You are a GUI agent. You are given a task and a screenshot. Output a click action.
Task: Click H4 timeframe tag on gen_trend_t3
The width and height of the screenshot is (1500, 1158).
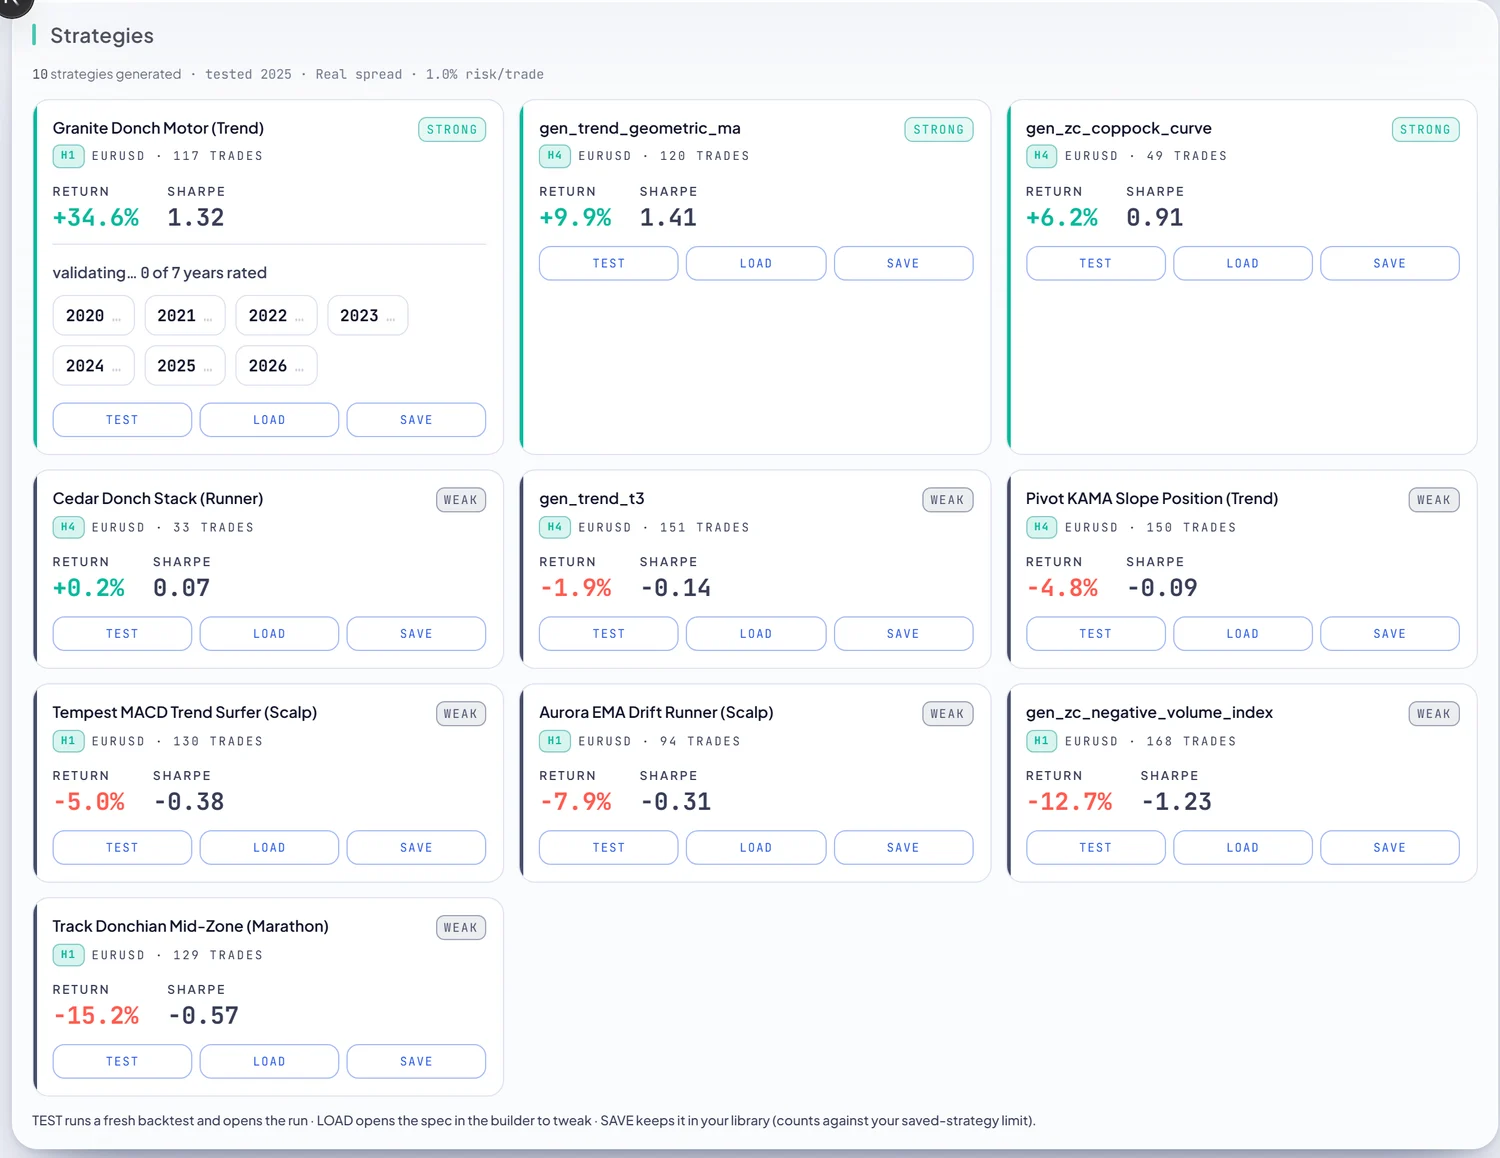coord(555,527)
